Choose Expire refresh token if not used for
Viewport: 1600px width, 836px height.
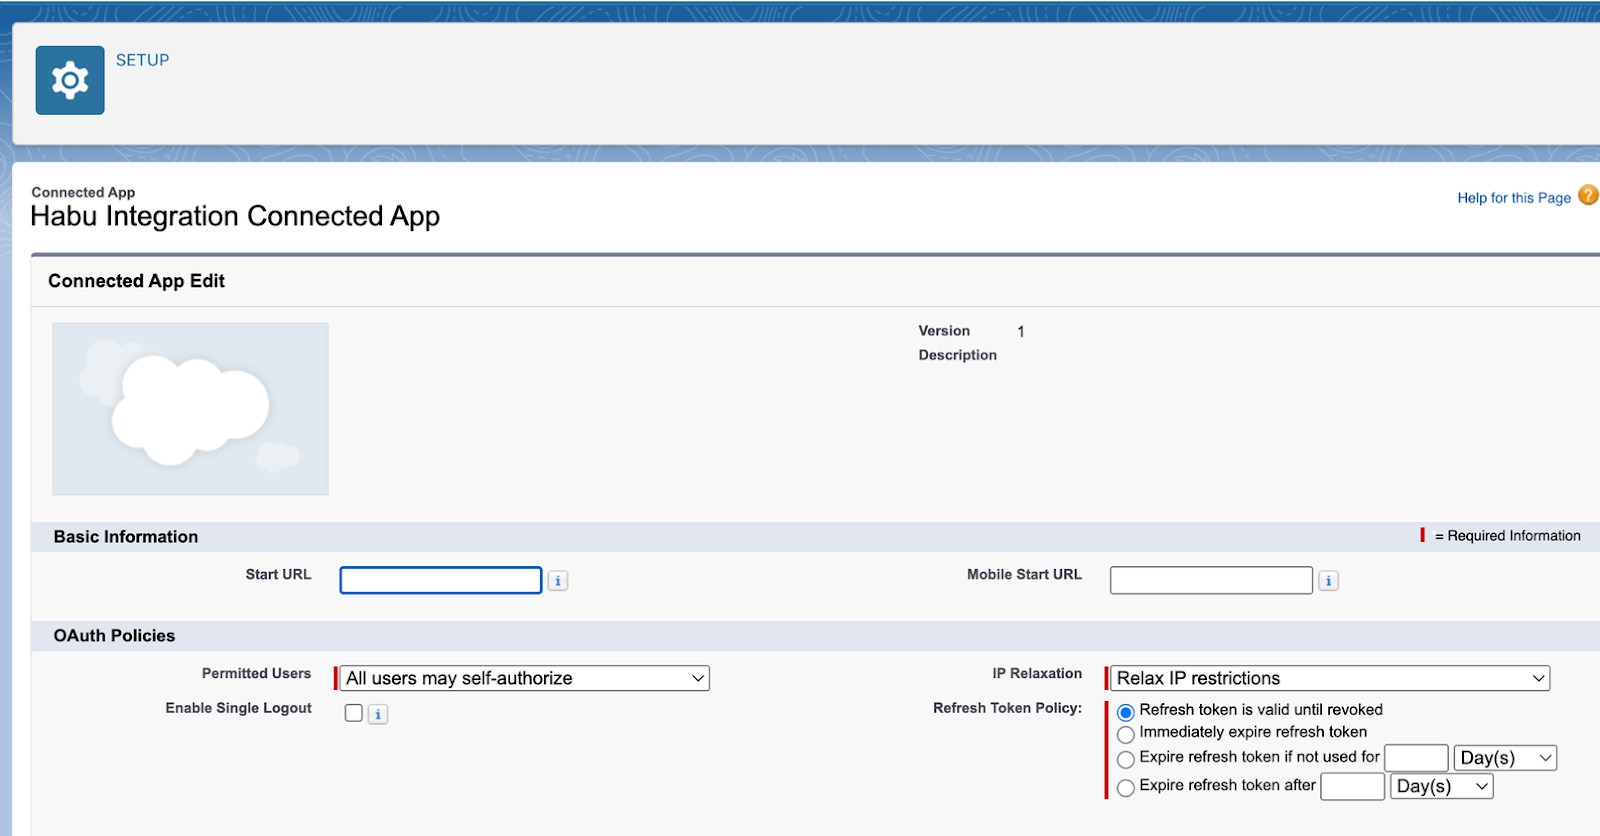pyautogui.click(x=1126, y=760)
